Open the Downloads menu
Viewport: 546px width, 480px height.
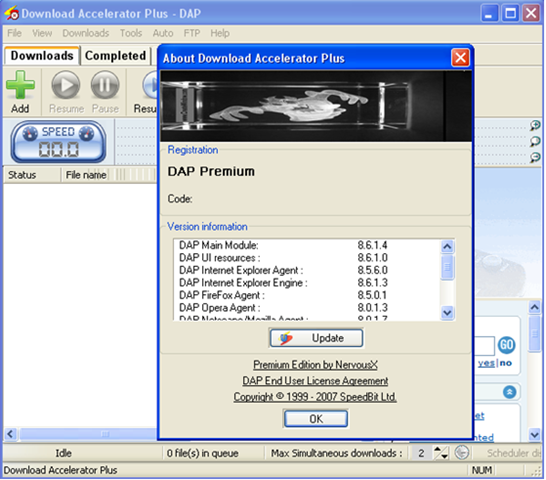(86, 33)
